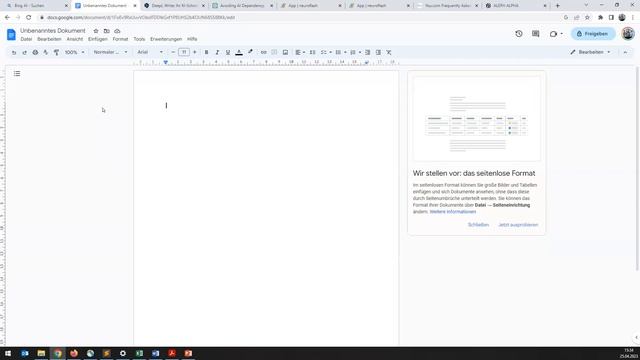
Task: Click the cloud save status icon
Action: [117, 31]
